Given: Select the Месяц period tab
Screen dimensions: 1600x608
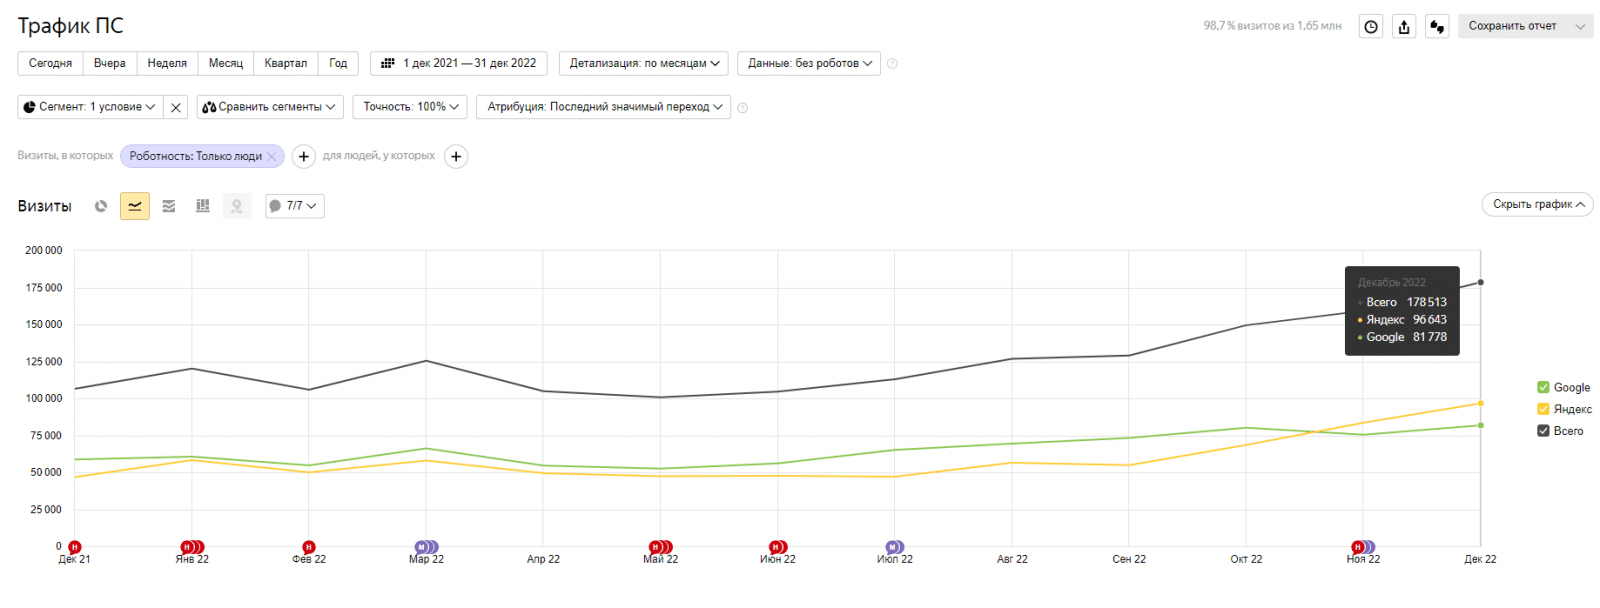Looking at the screenshot, I should (x=226, y=63).
